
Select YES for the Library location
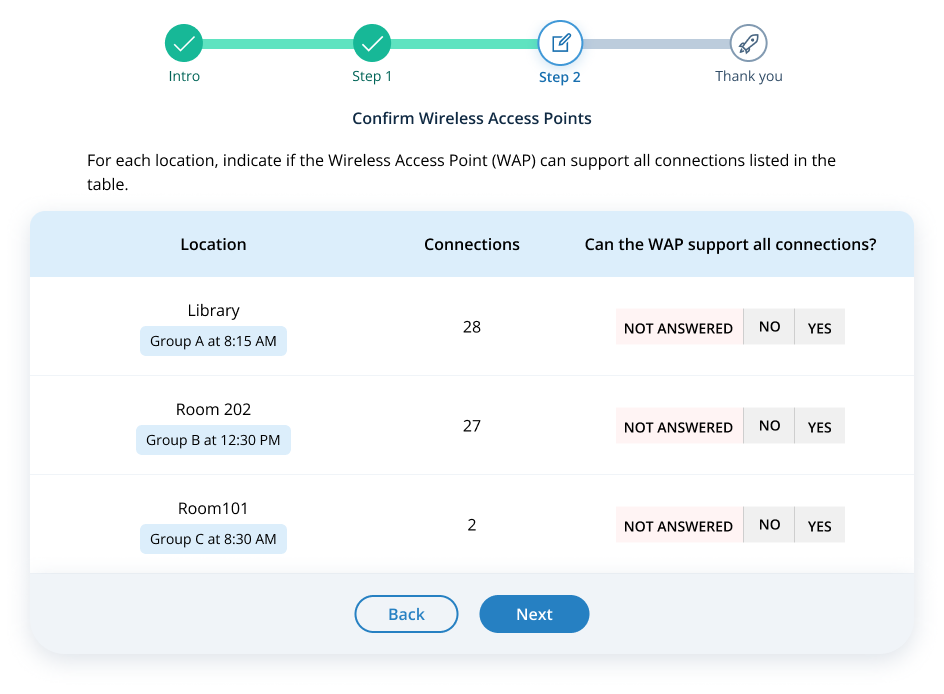tap(819, 327)
